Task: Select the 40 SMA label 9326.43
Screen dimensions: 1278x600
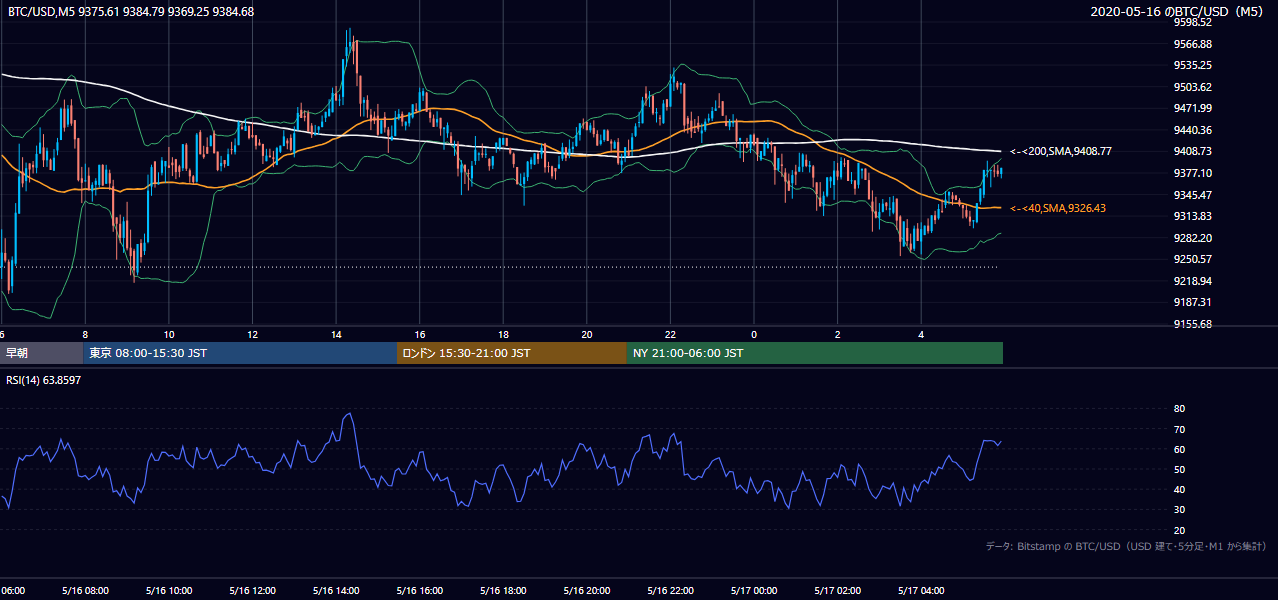Action: [x=1057, y=208]
